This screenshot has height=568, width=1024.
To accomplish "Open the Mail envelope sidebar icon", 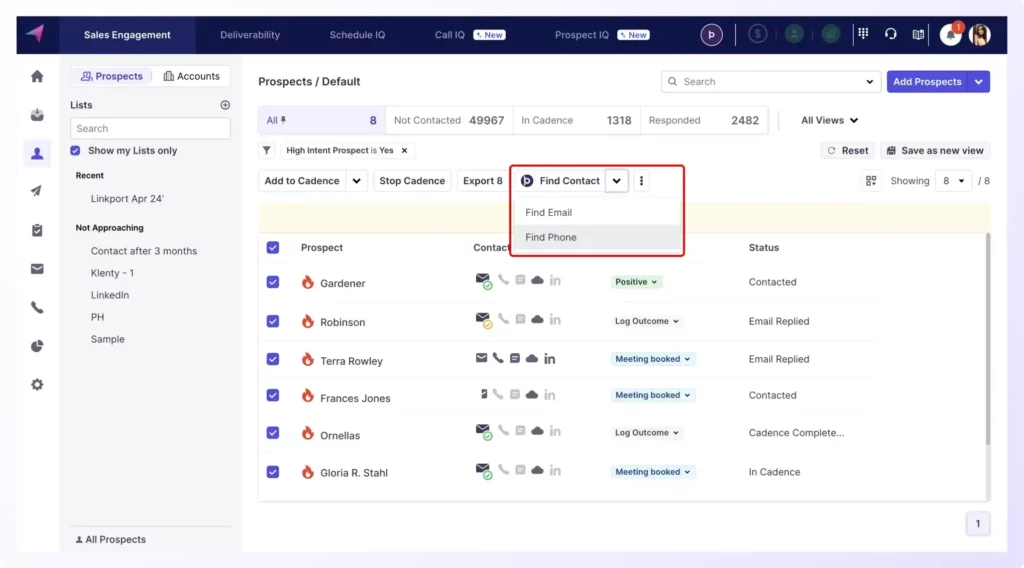I will [x=37, y=269].
